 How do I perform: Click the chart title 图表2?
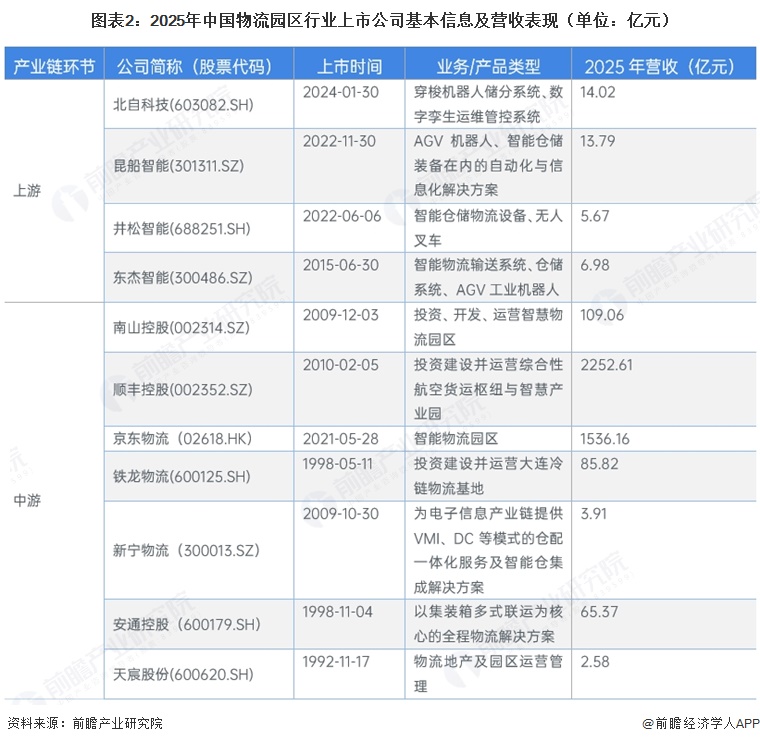tap(380, 20)
